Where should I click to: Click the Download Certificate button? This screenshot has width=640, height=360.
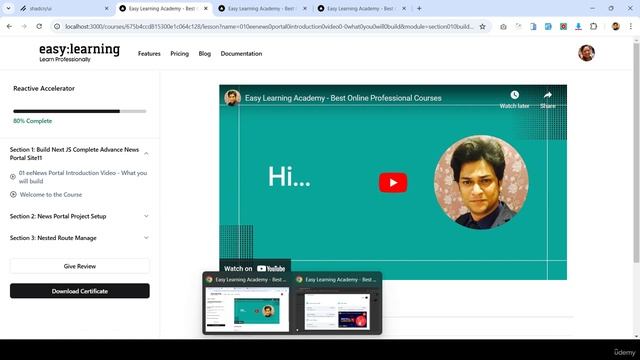tap(80, 291)
